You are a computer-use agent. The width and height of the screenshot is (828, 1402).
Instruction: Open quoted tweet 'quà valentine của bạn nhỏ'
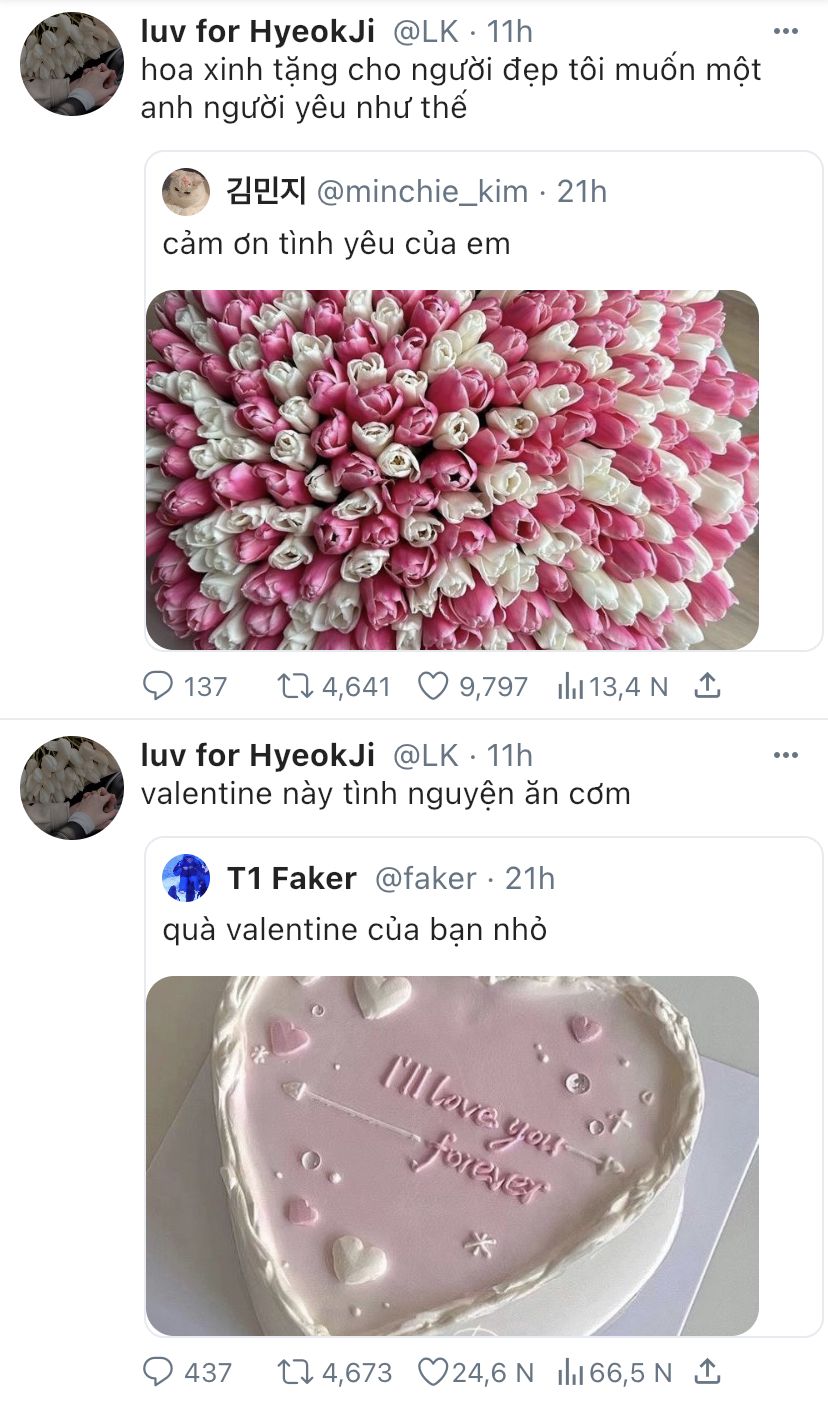click(354, 929)
